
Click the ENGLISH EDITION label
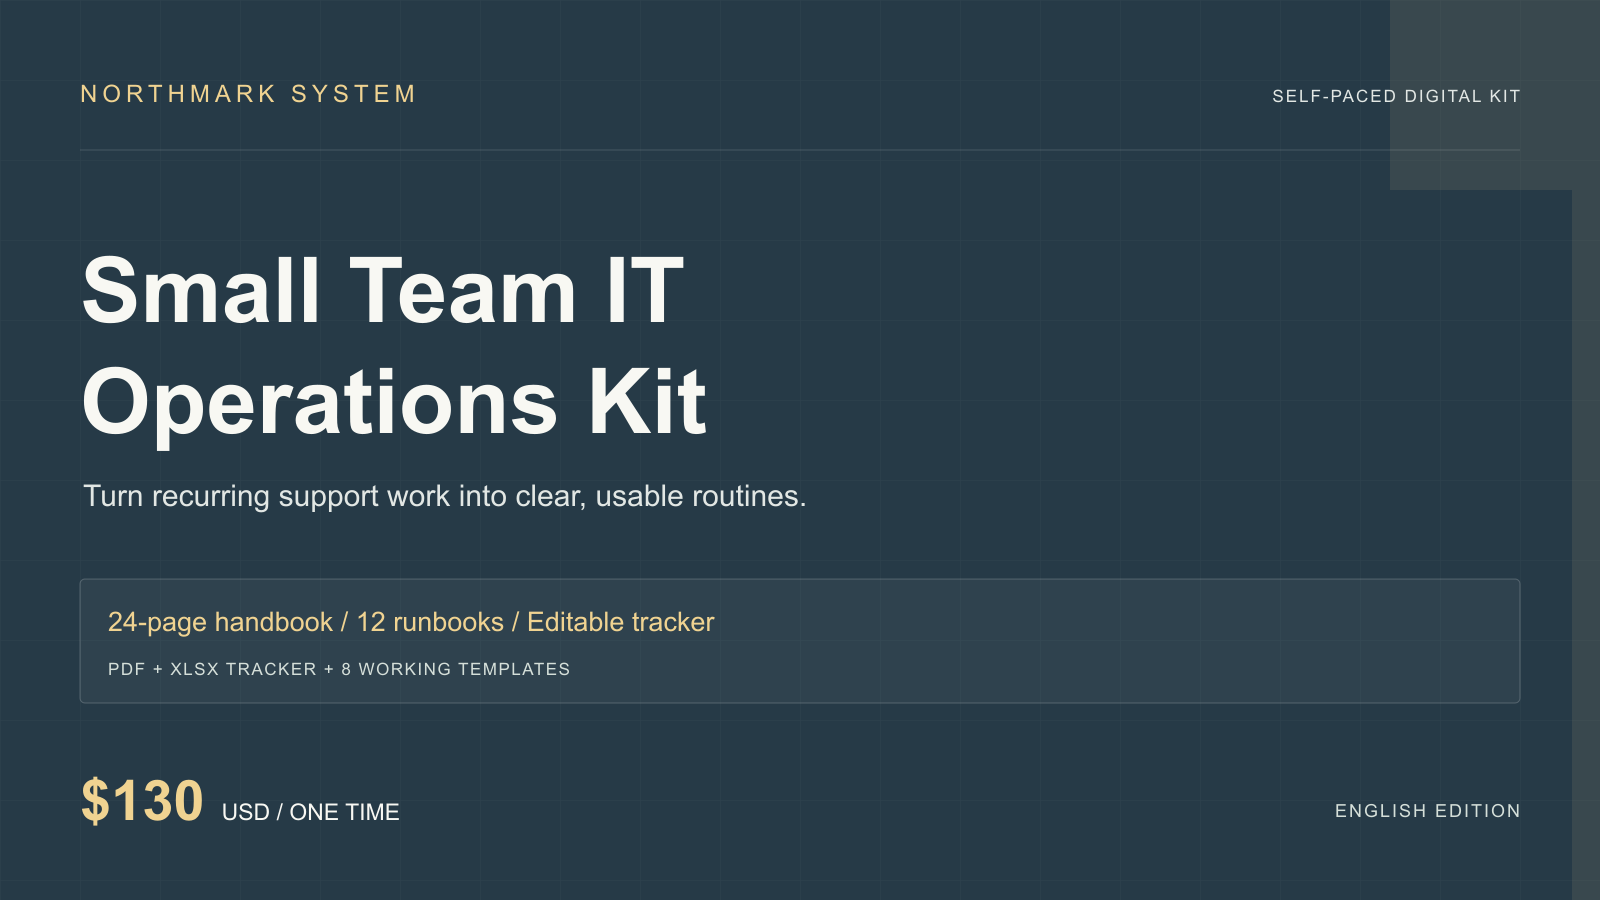pos(1427,811)
